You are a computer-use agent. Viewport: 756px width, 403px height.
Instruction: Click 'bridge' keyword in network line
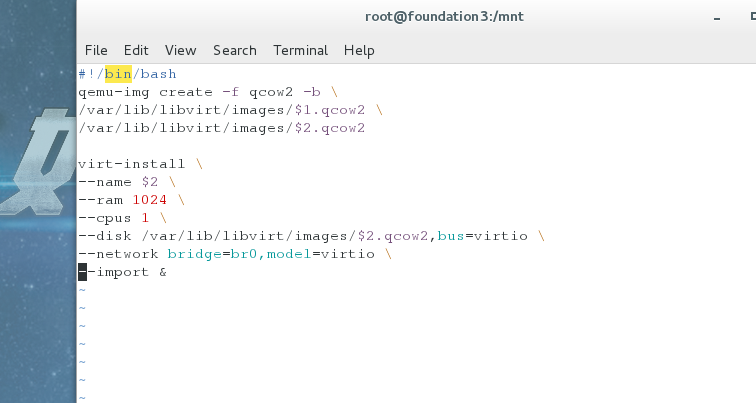pos(194,254)
